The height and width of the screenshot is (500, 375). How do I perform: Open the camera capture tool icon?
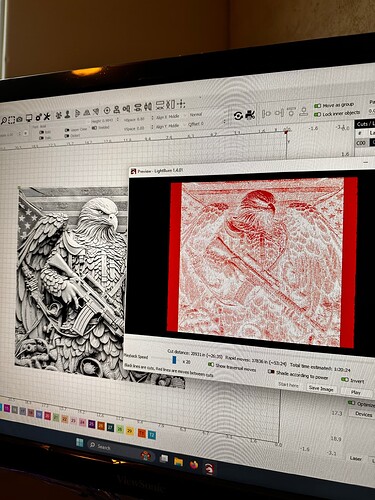[x=20, y=119]
